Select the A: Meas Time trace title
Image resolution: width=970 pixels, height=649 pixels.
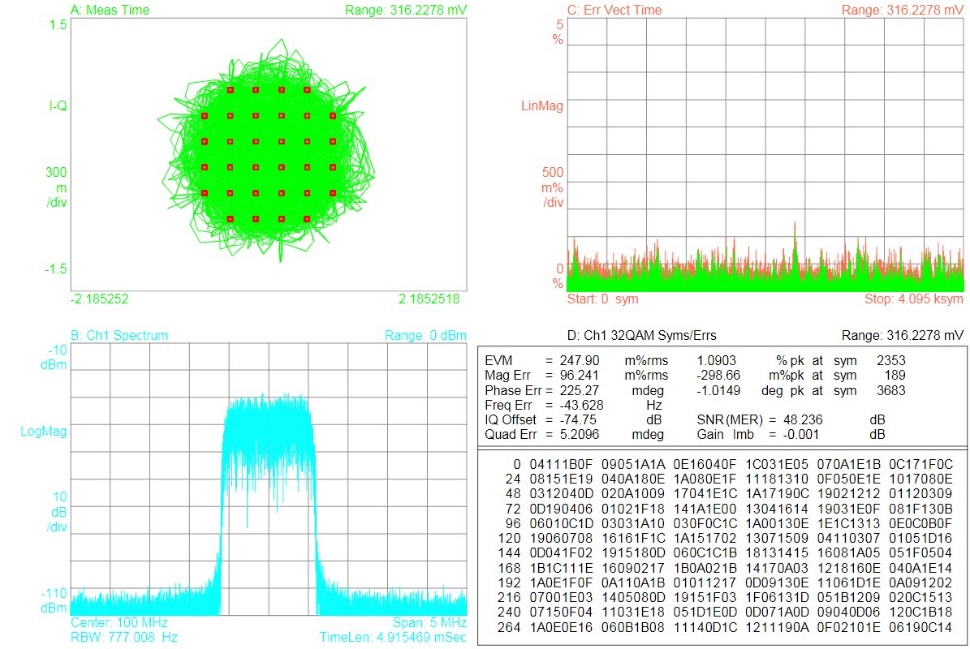pos(111,10)
